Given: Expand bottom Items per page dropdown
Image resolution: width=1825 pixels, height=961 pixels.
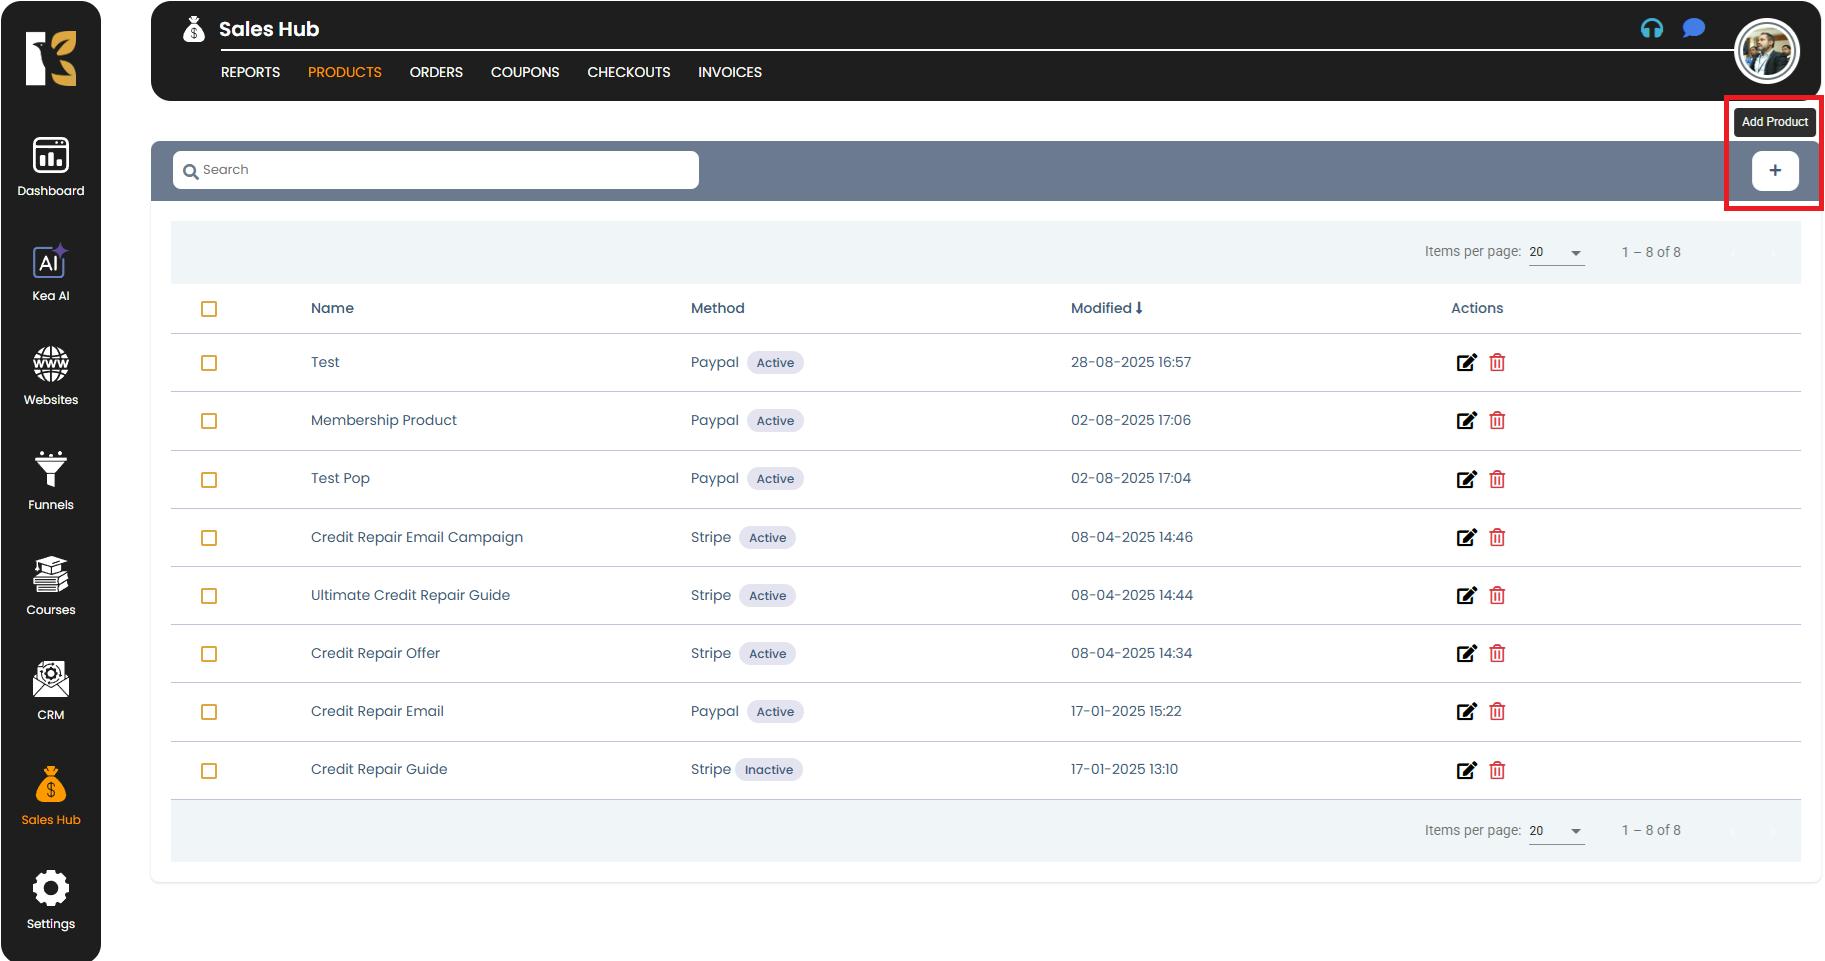Looking at the screenshot, I should click(1556, 831).
